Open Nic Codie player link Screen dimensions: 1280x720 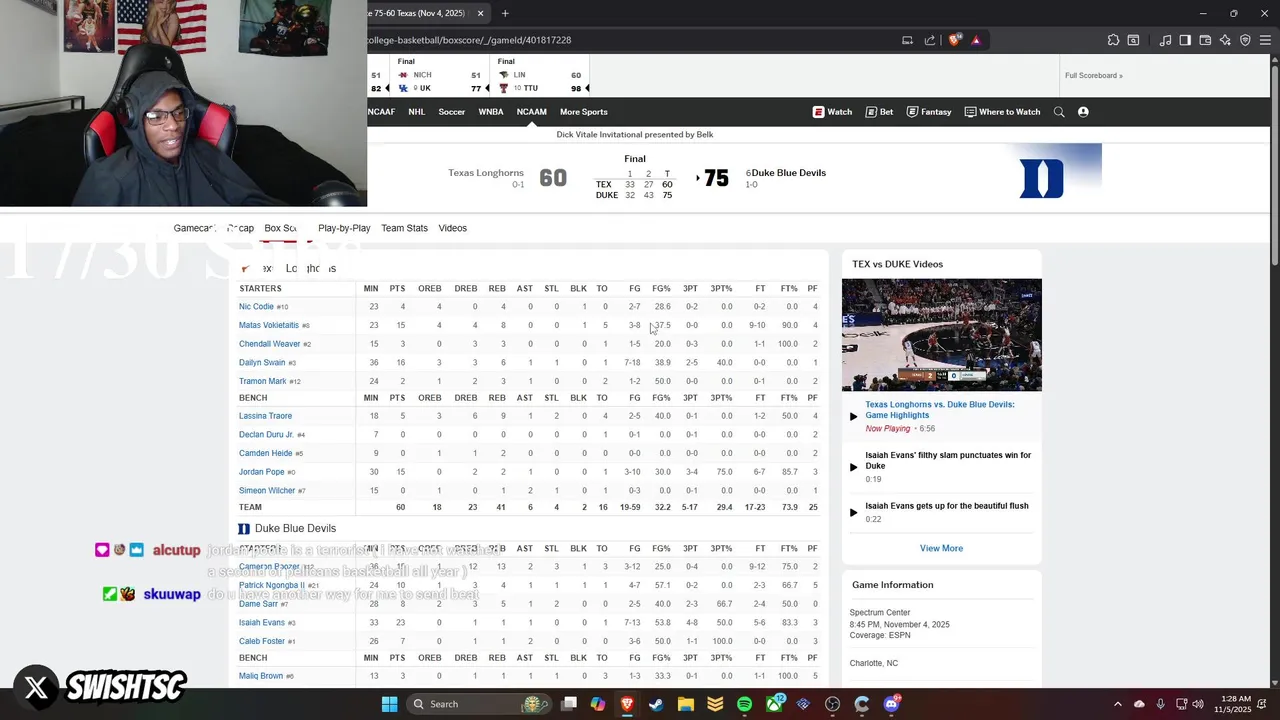coord(256,307)
